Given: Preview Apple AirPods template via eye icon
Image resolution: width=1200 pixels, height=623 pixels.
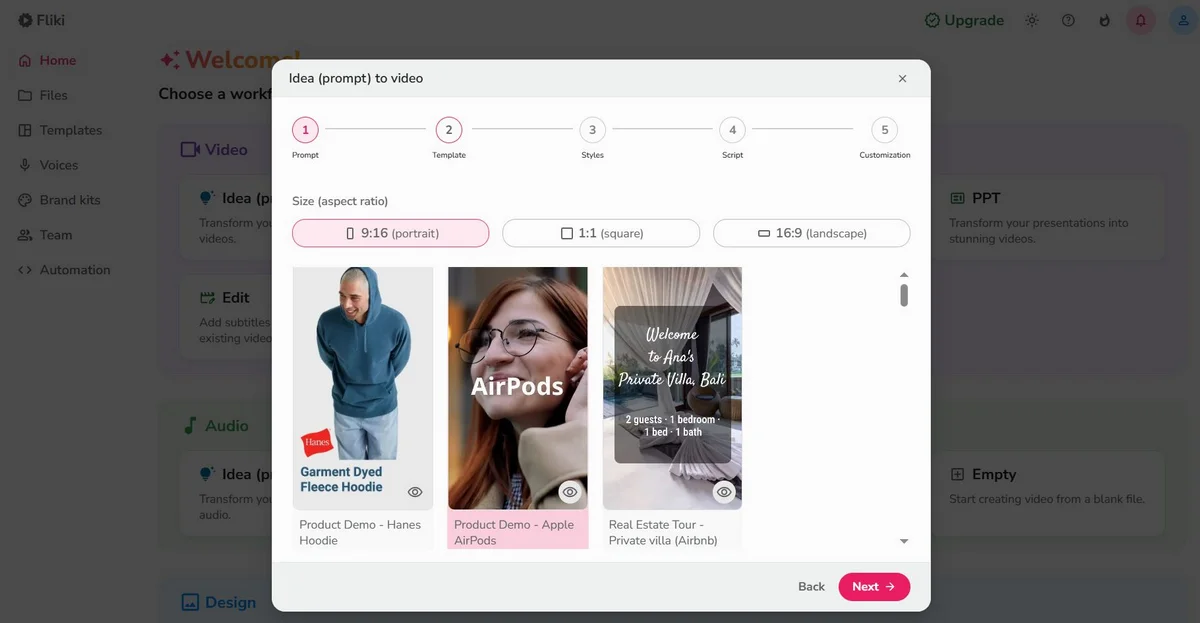Looking at the screenshot, I should [x=570, y=492].
